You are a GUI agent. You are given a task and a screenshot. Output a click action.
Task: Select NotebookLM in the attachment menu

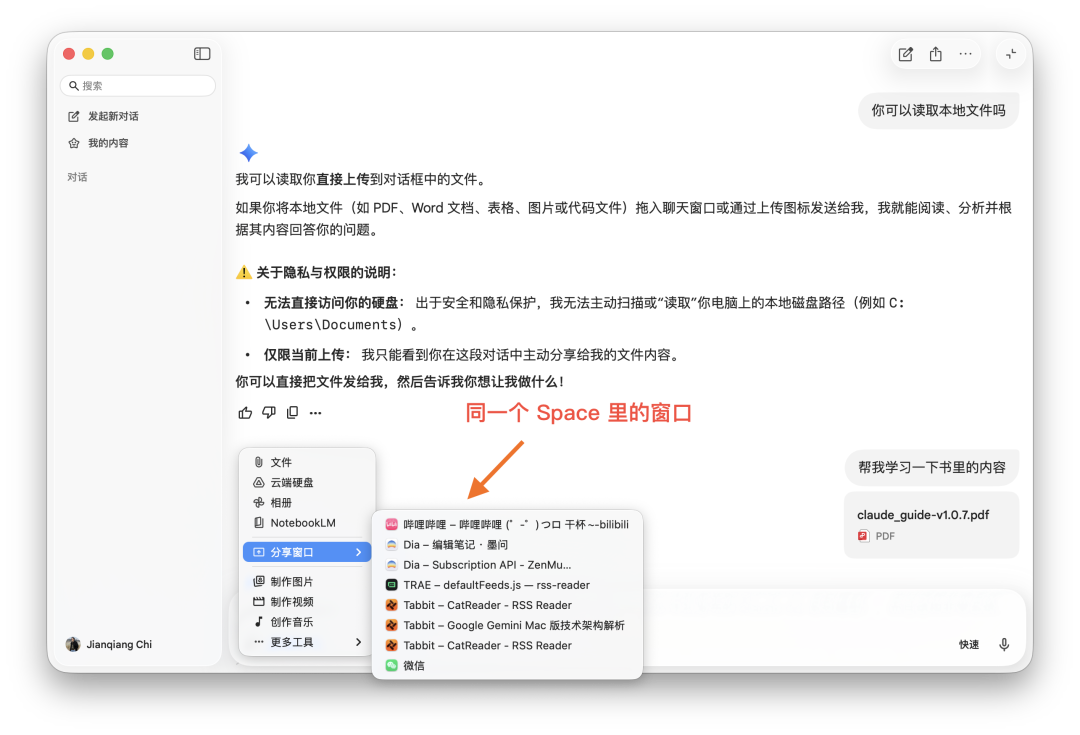307,523
